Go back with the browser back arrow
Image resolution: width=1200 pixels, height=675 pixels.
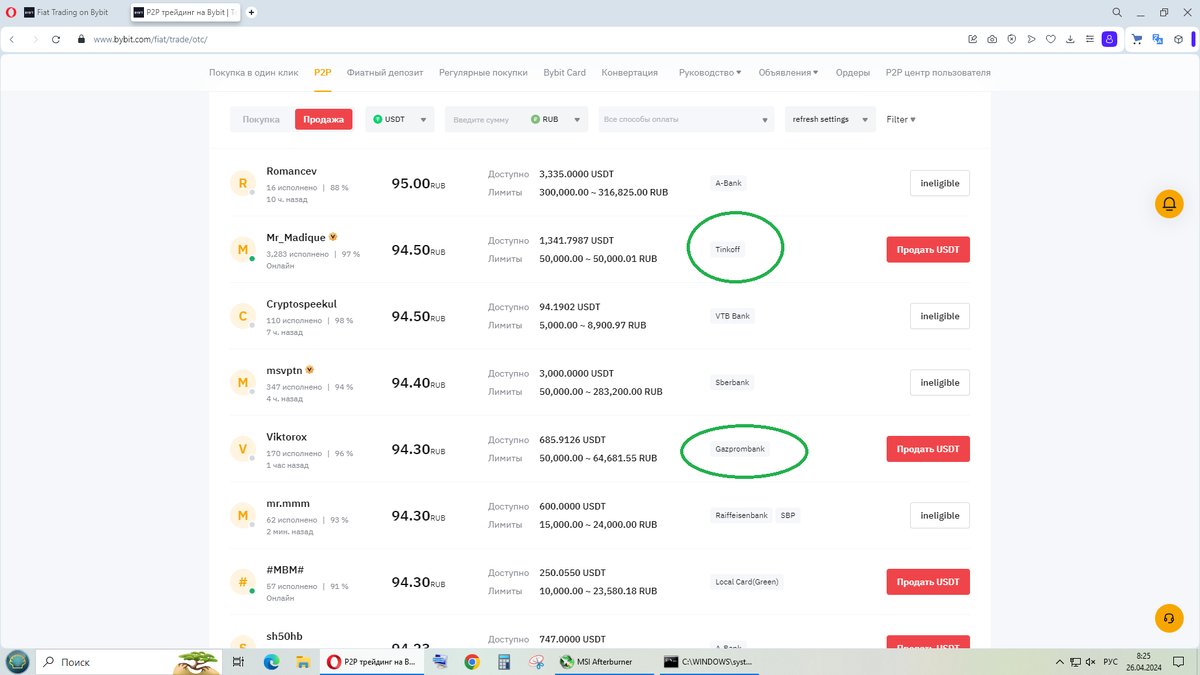click(x=11, y=39)
